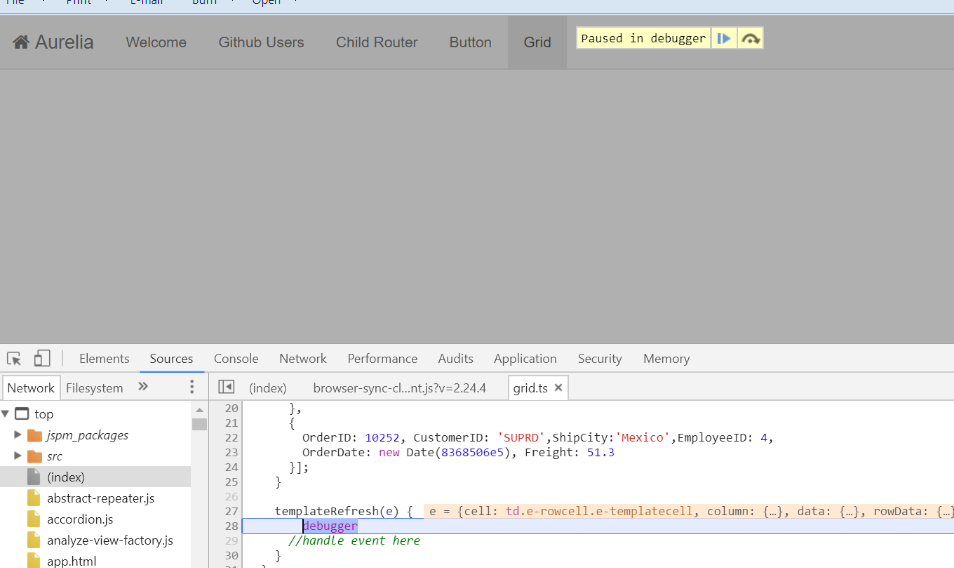Select the Sources panel tab
This screenshot has width=954, height=568.
pos(171,359)
